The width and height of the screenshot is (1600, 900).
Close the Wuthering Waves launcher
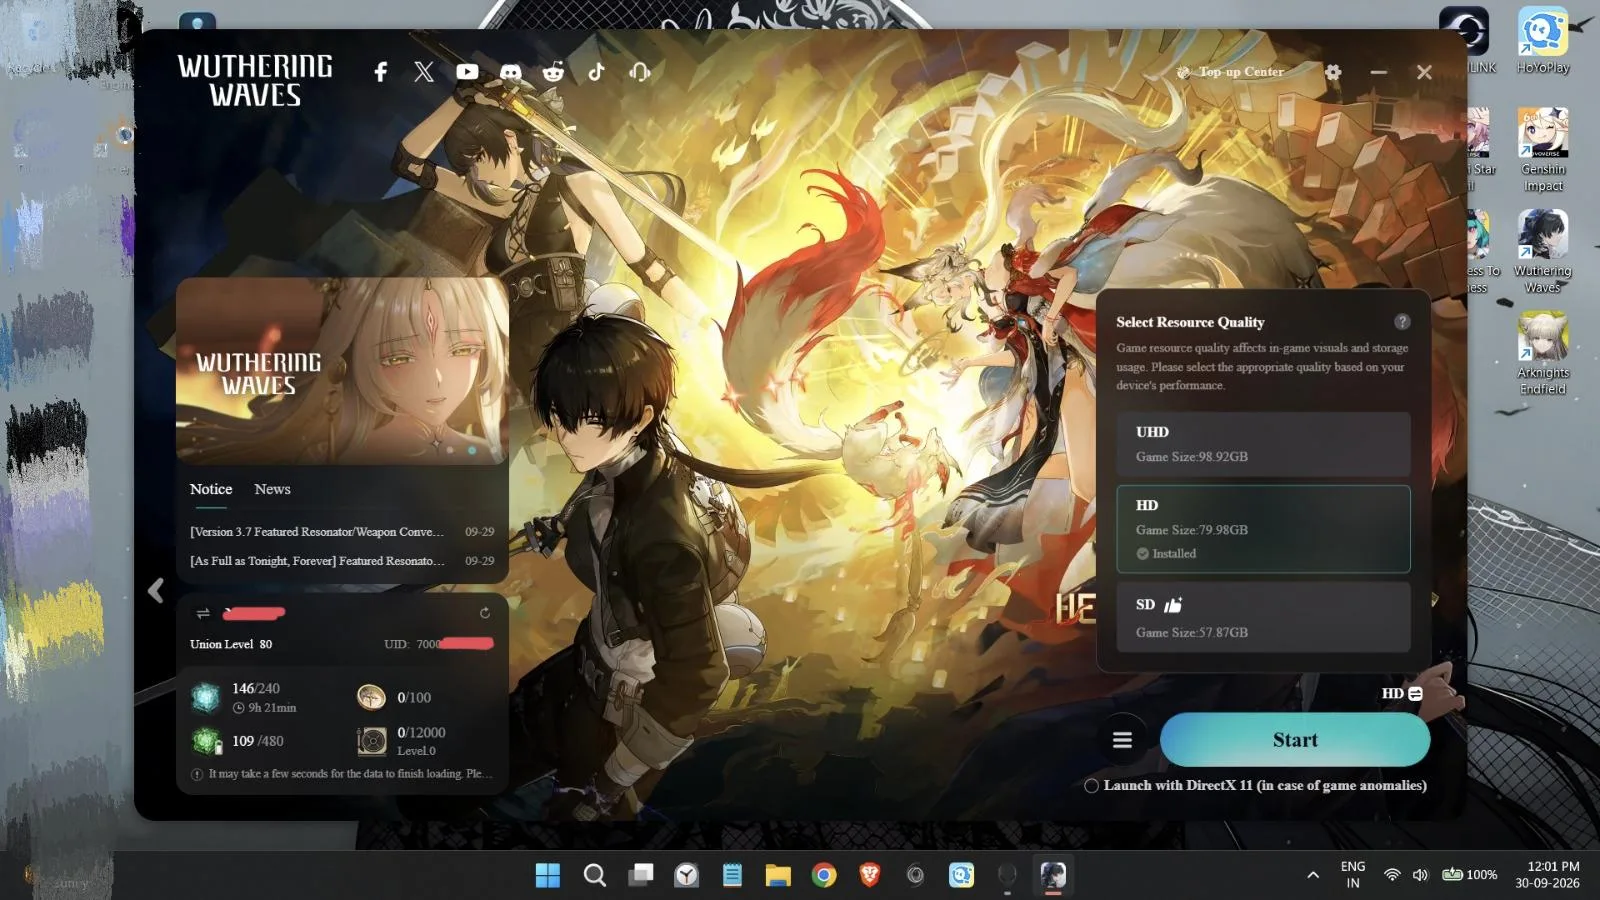click(x=1424, y=72)
